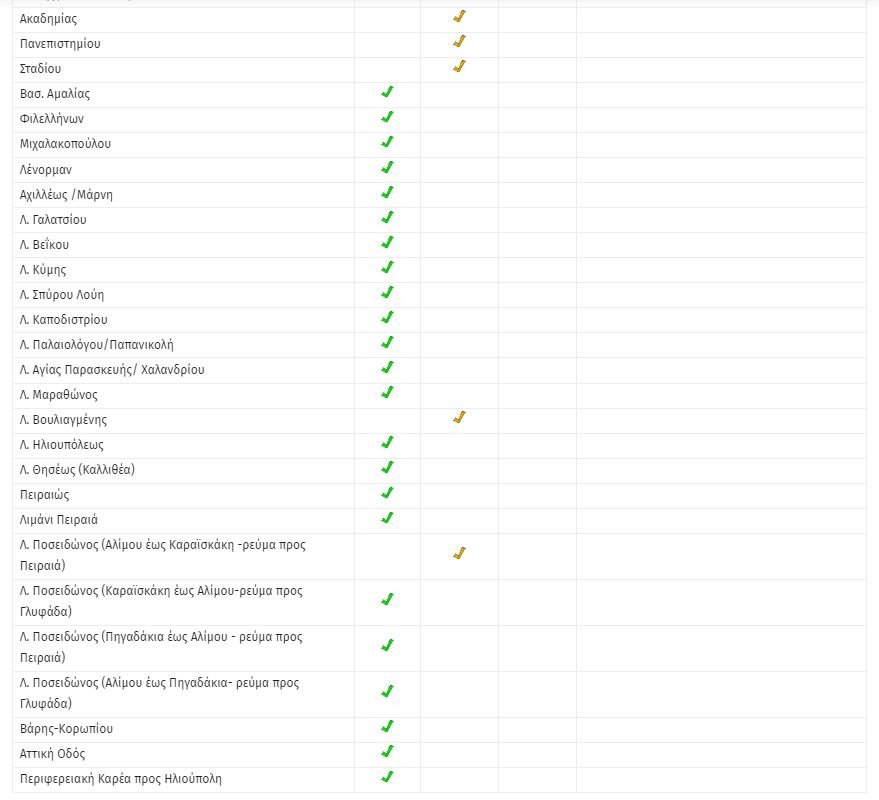Select the Φιλελλήνων street label
Screen dimensions: 879x800
click(52, 119)
